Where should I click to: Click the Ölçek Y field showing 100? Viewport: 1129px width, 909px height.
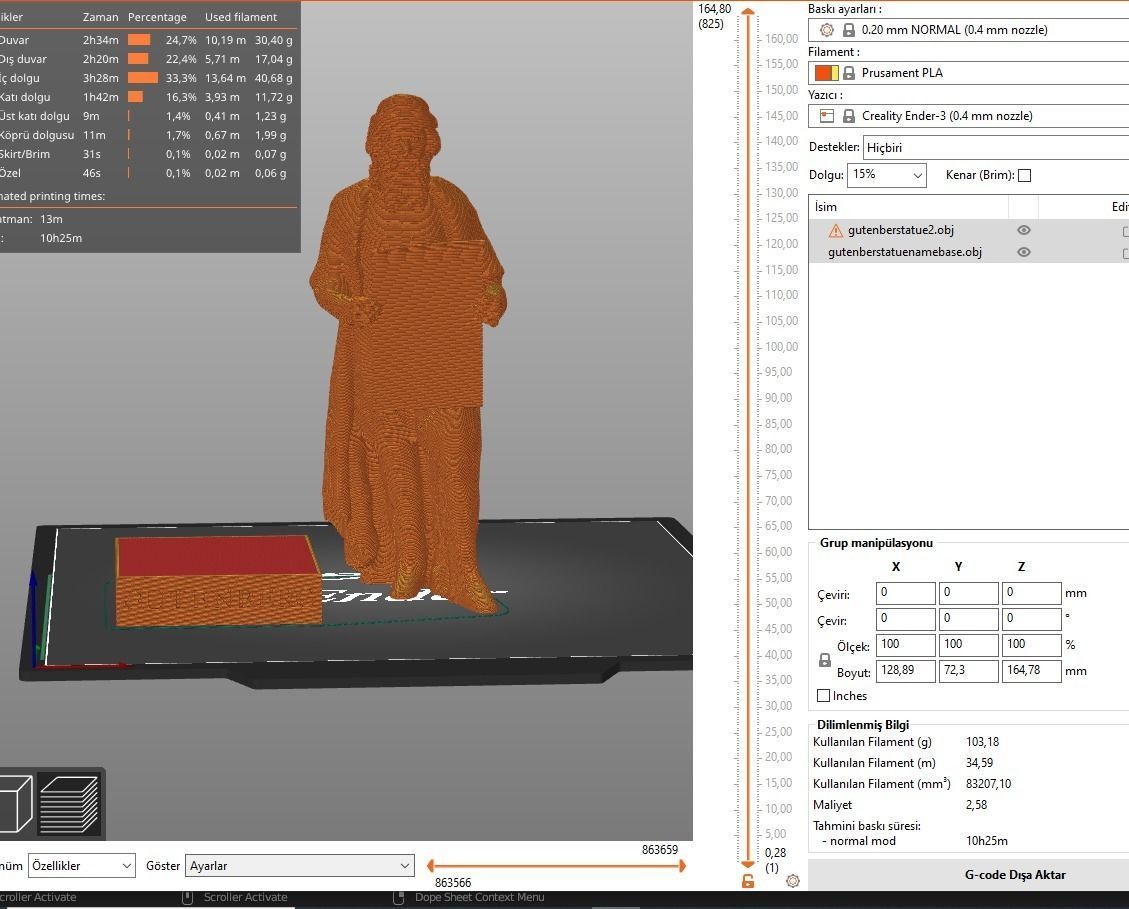pyautogui.click(x=968, y=645)
